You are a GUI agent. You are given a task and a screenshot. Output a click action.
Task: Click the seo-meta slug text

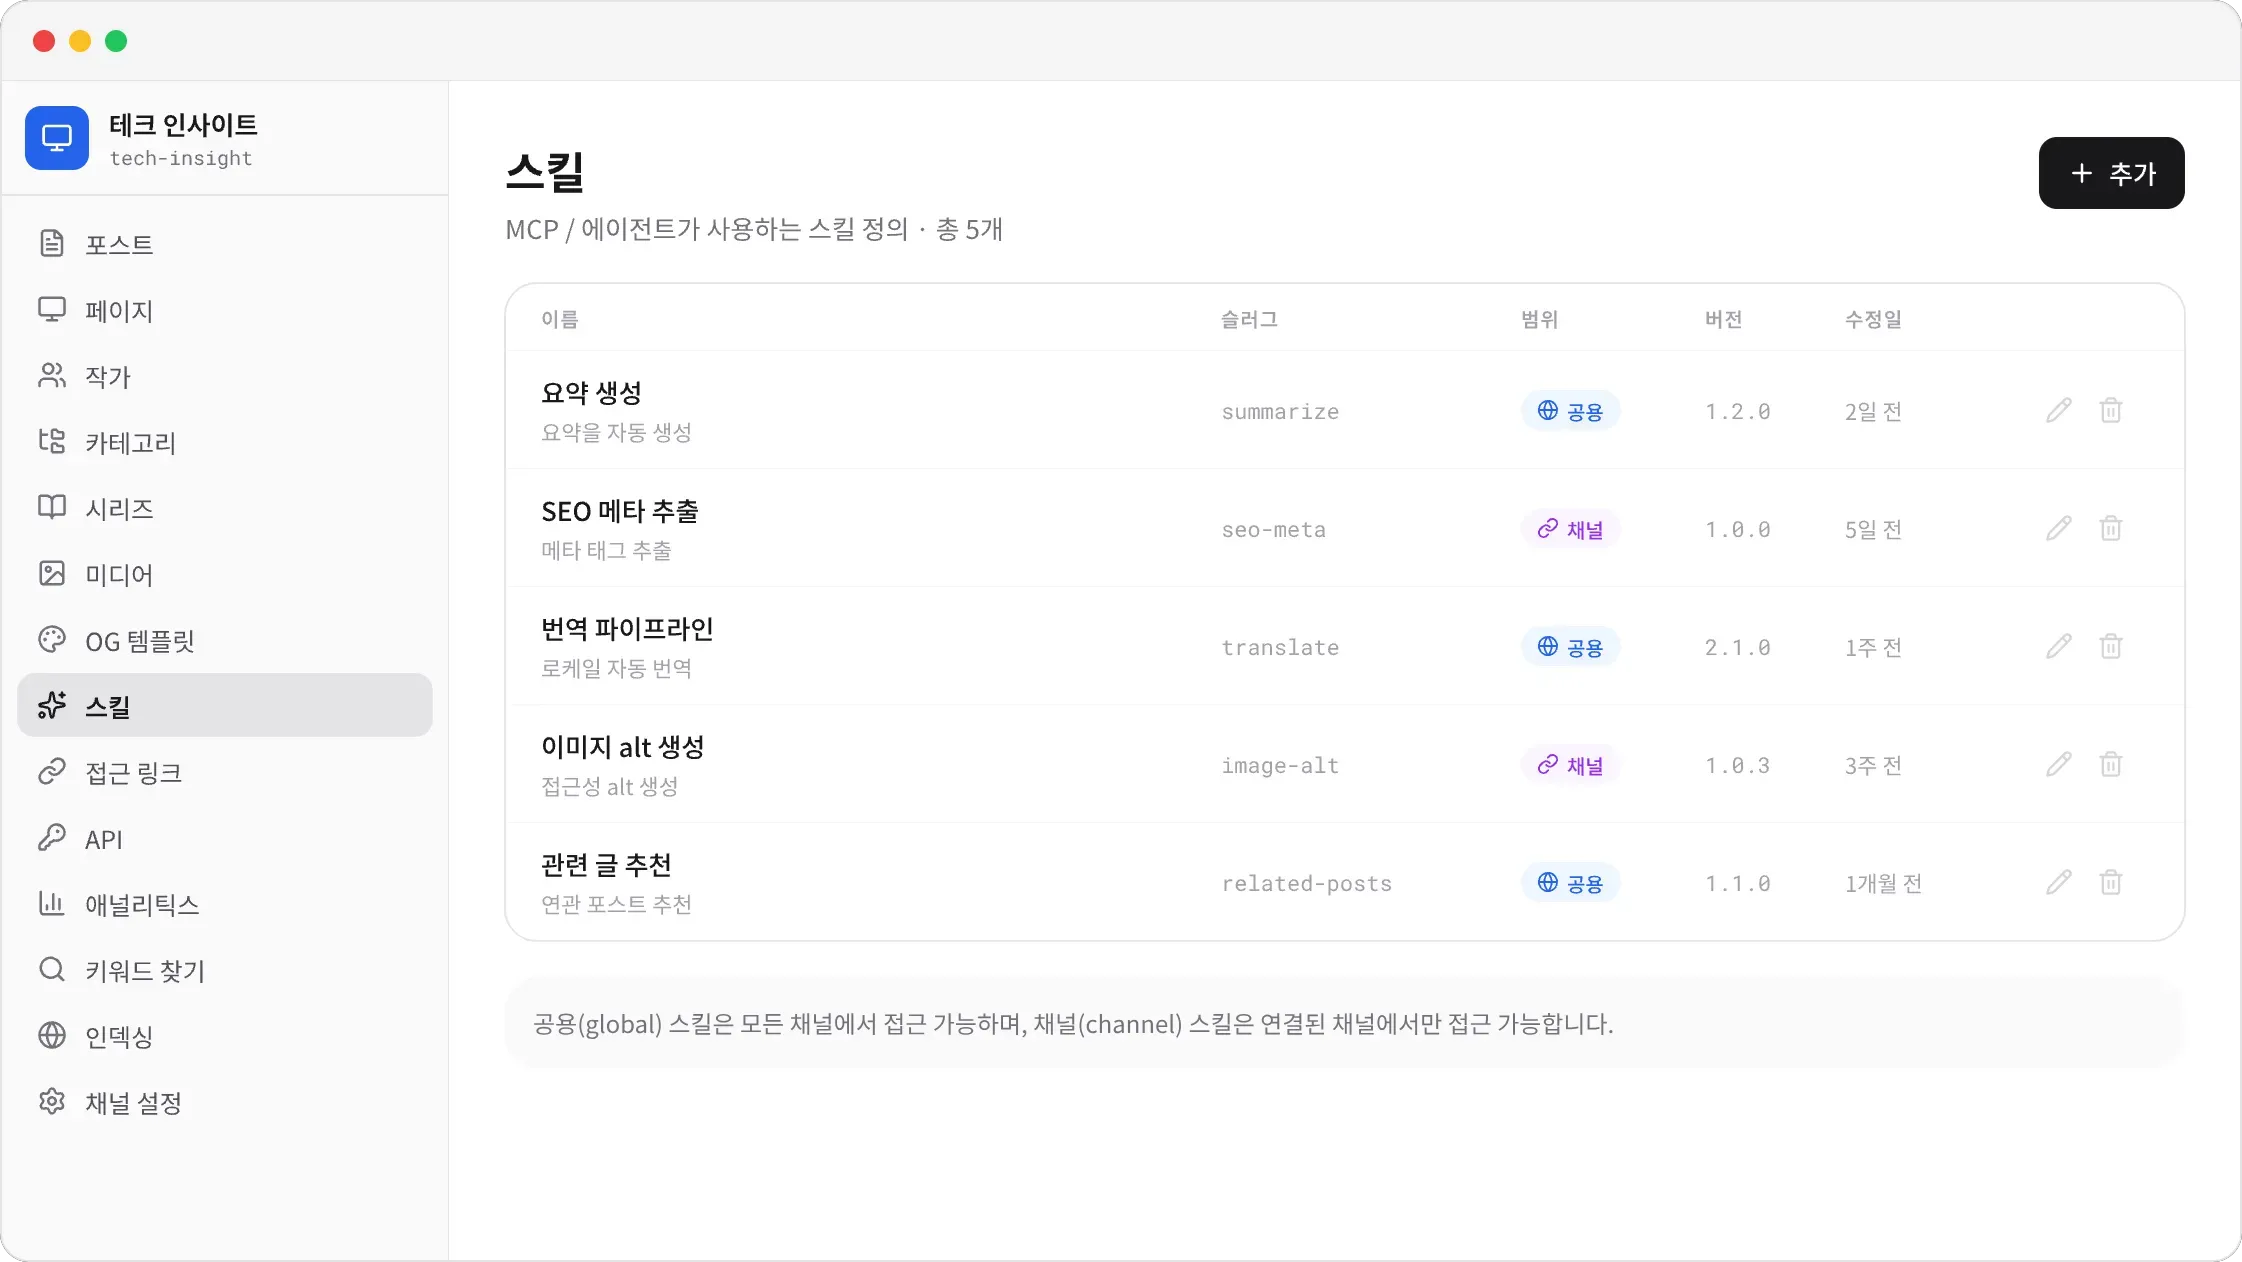pos(1273,529)
